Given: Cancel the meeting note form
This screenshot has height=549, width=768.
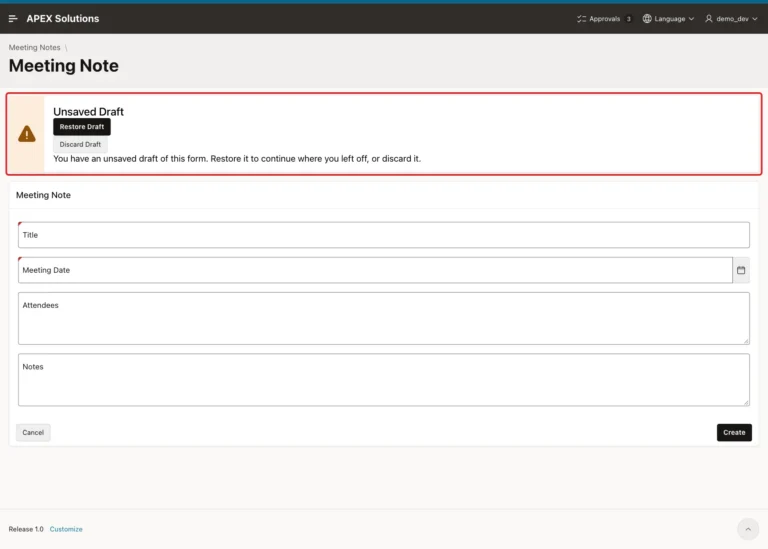Looking at the screenshot, I should click(33, 432).
